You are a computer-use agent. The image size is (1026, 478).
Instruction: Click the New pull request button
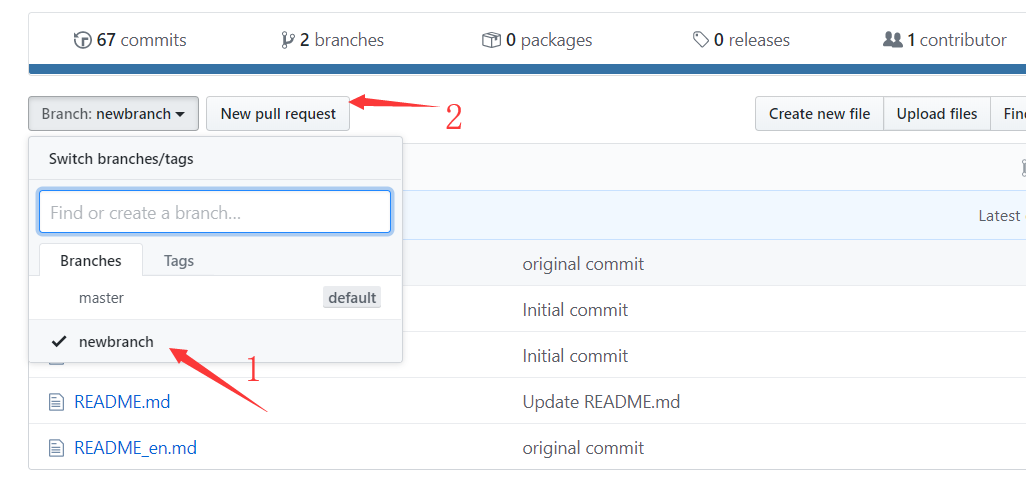click(278, 114)
